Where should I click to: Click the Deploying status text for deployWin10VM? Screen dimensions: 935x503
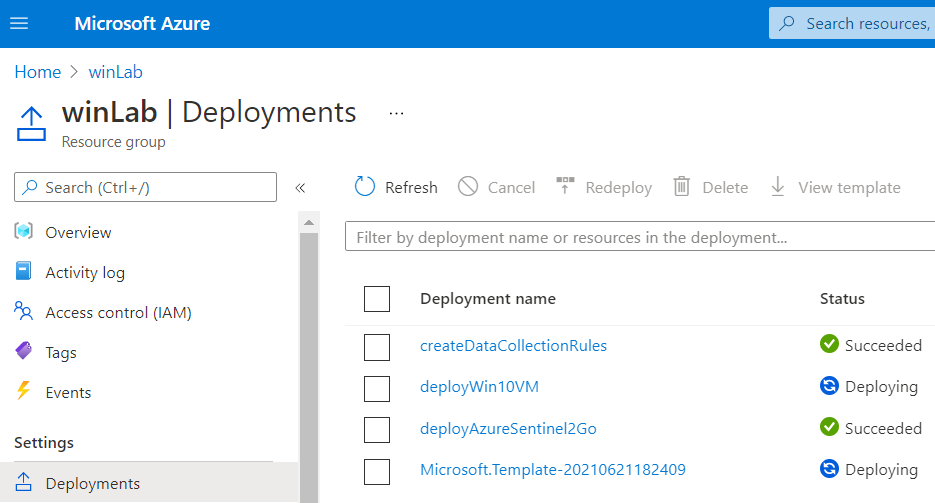[881, 387]
